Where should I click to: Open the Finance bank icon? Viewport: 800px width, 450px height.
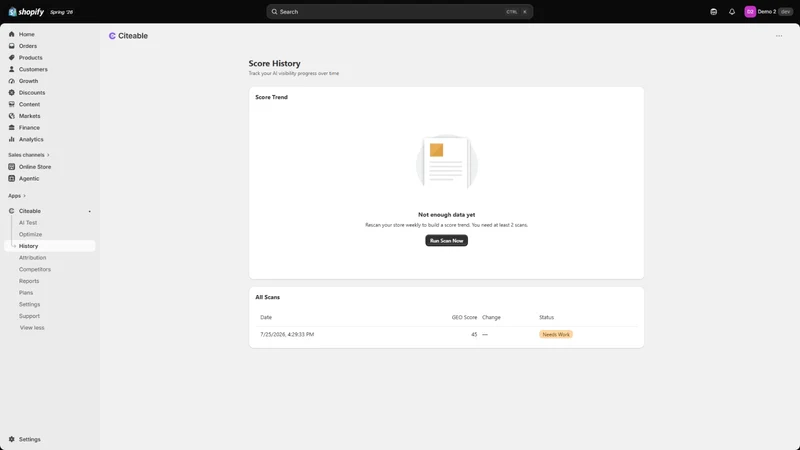coord(12,128)
